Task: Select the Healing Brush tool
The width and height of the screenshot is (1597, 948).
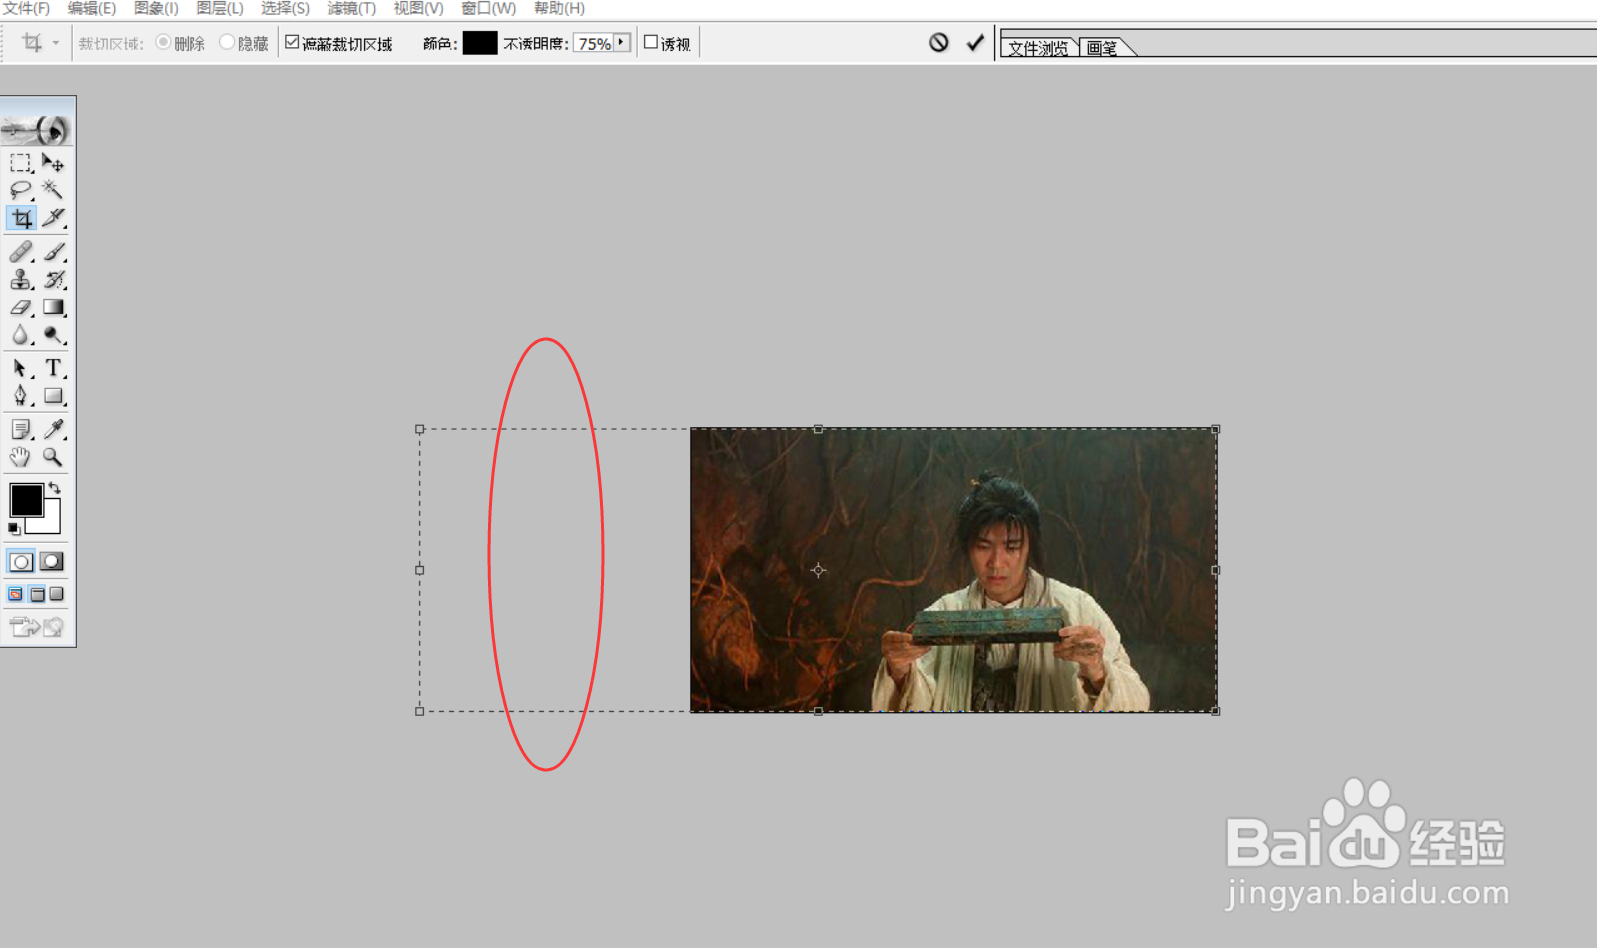Action: coord(21,252)
